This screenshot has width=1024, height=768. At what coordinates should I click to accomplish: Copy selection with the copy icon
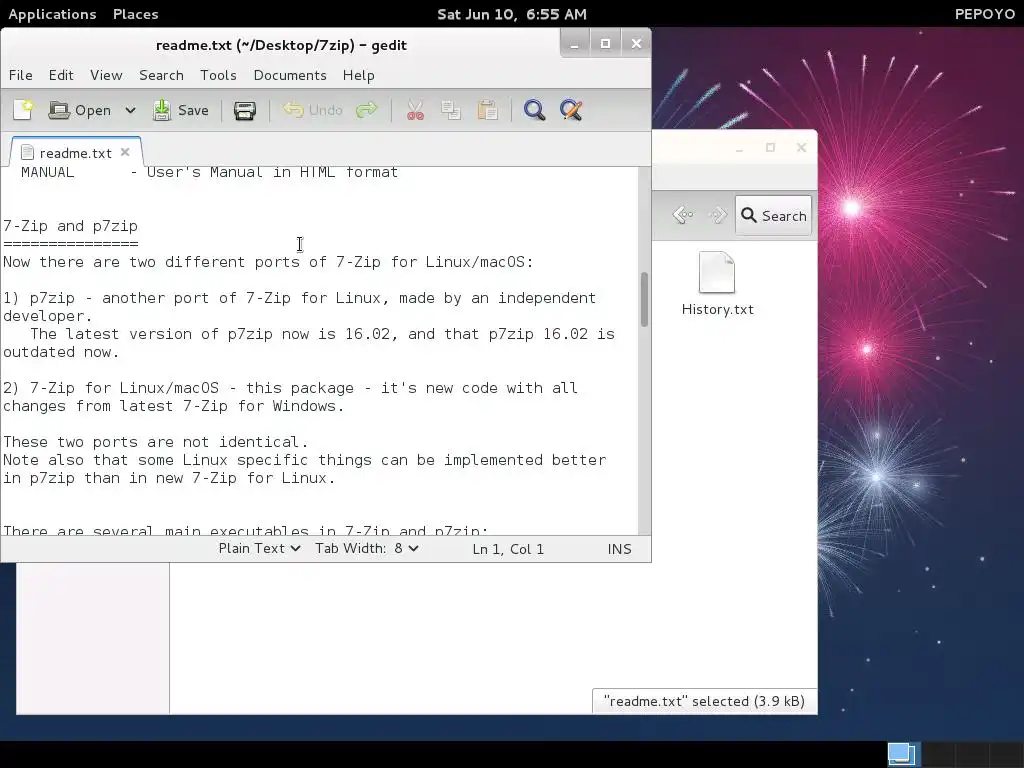coord(451,110)
